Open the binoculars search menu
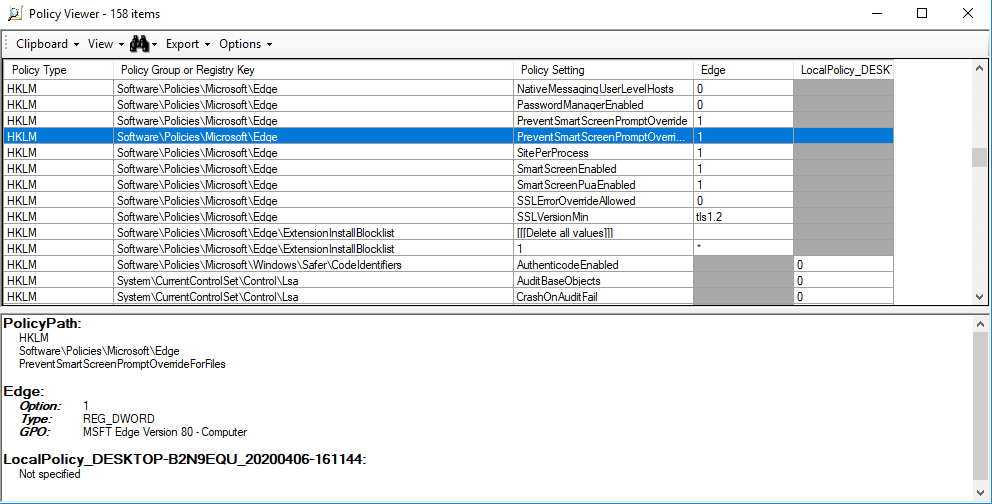The height and width of the screenshot is (504, 992). 143,44
